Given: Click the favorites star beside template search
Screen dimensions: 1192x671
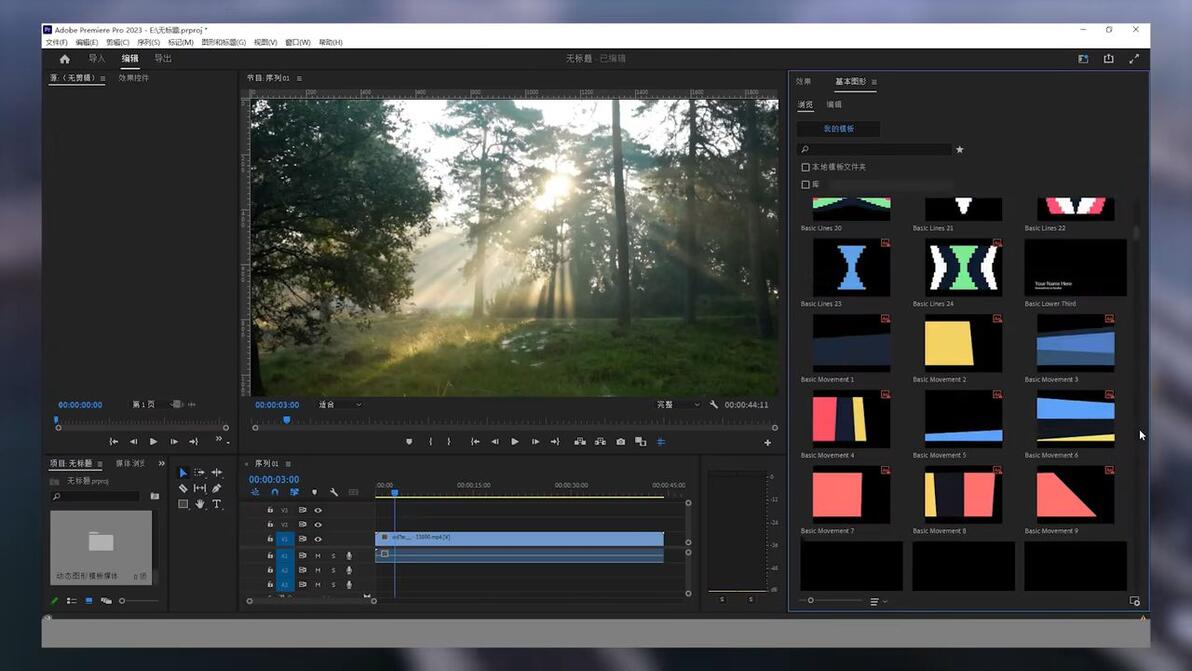Looking at the screenshot, I should [x=960, y=150].
